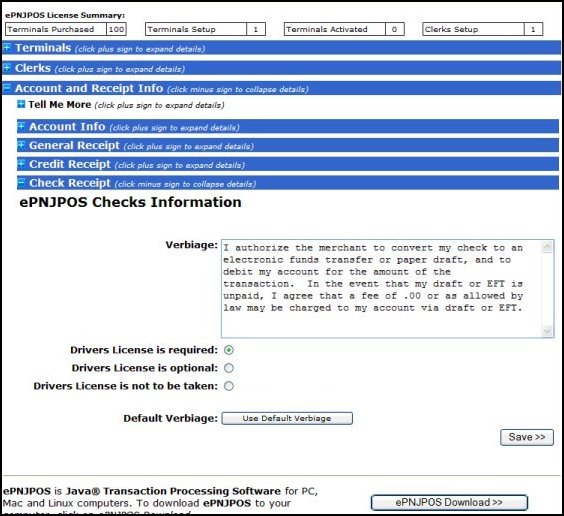Click the General Receipt header title
The image size is (564, 516).
[x=74, y=145]
